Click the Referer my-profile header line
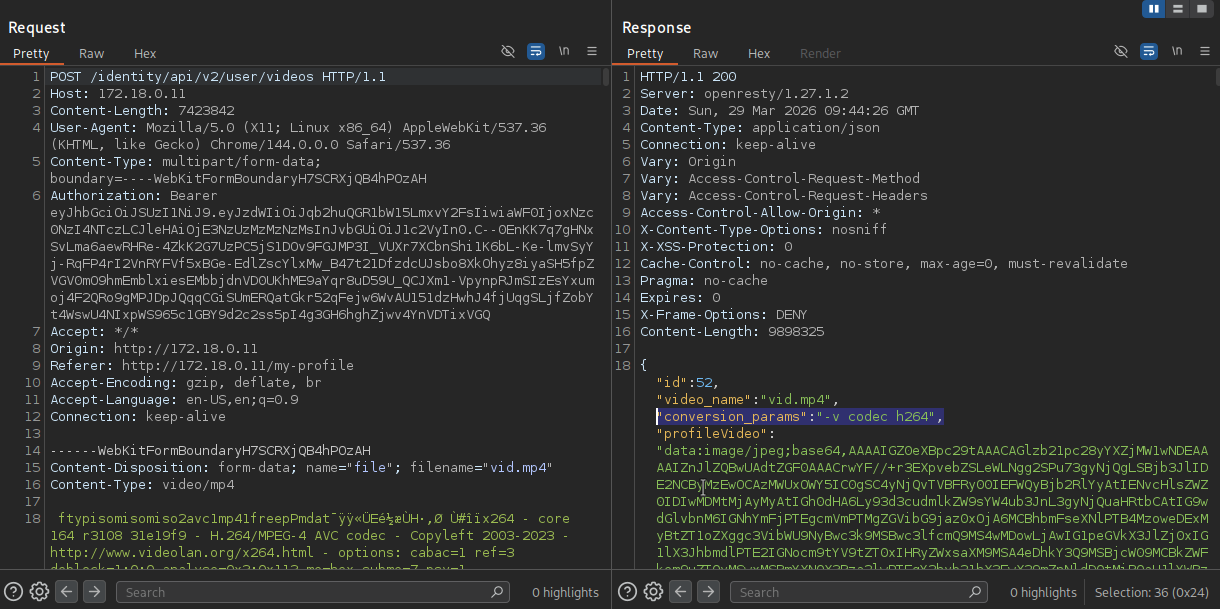Viewport: 1220px width, 609px height. [202, 366]
